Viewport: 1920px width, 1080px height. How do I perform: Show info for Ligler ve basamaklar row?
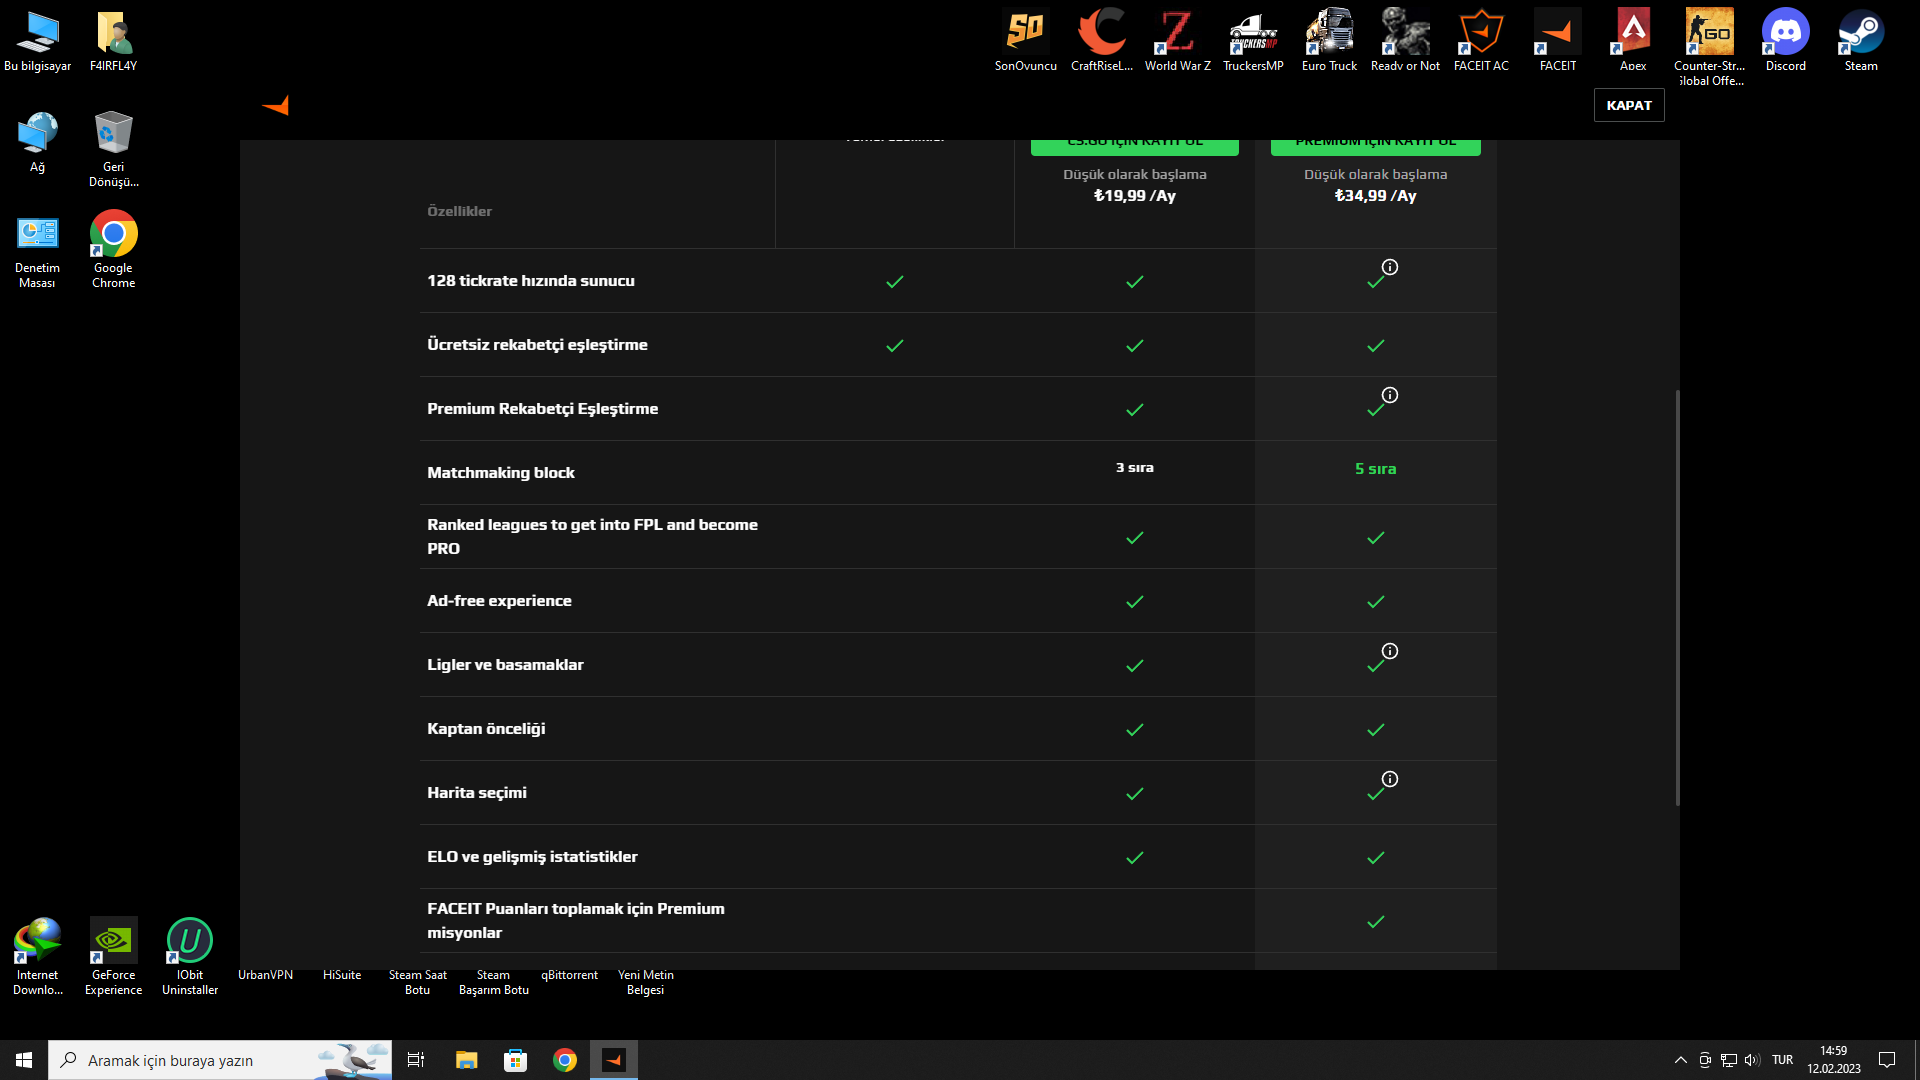pyautogui.click(x=1390, y=651)
